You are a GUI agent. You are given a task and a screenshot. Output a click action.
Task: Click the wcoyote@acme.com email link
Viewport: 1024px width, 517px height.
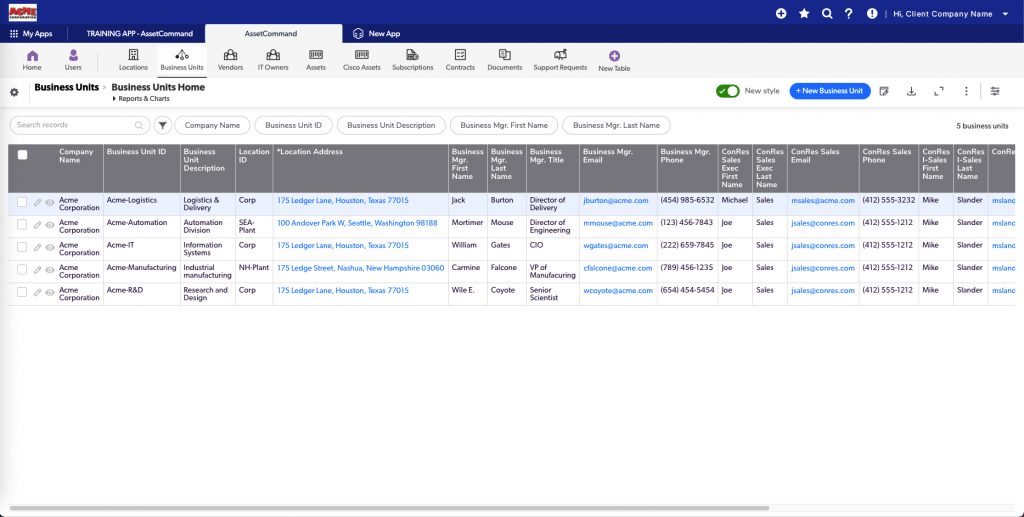click(618, 291)
